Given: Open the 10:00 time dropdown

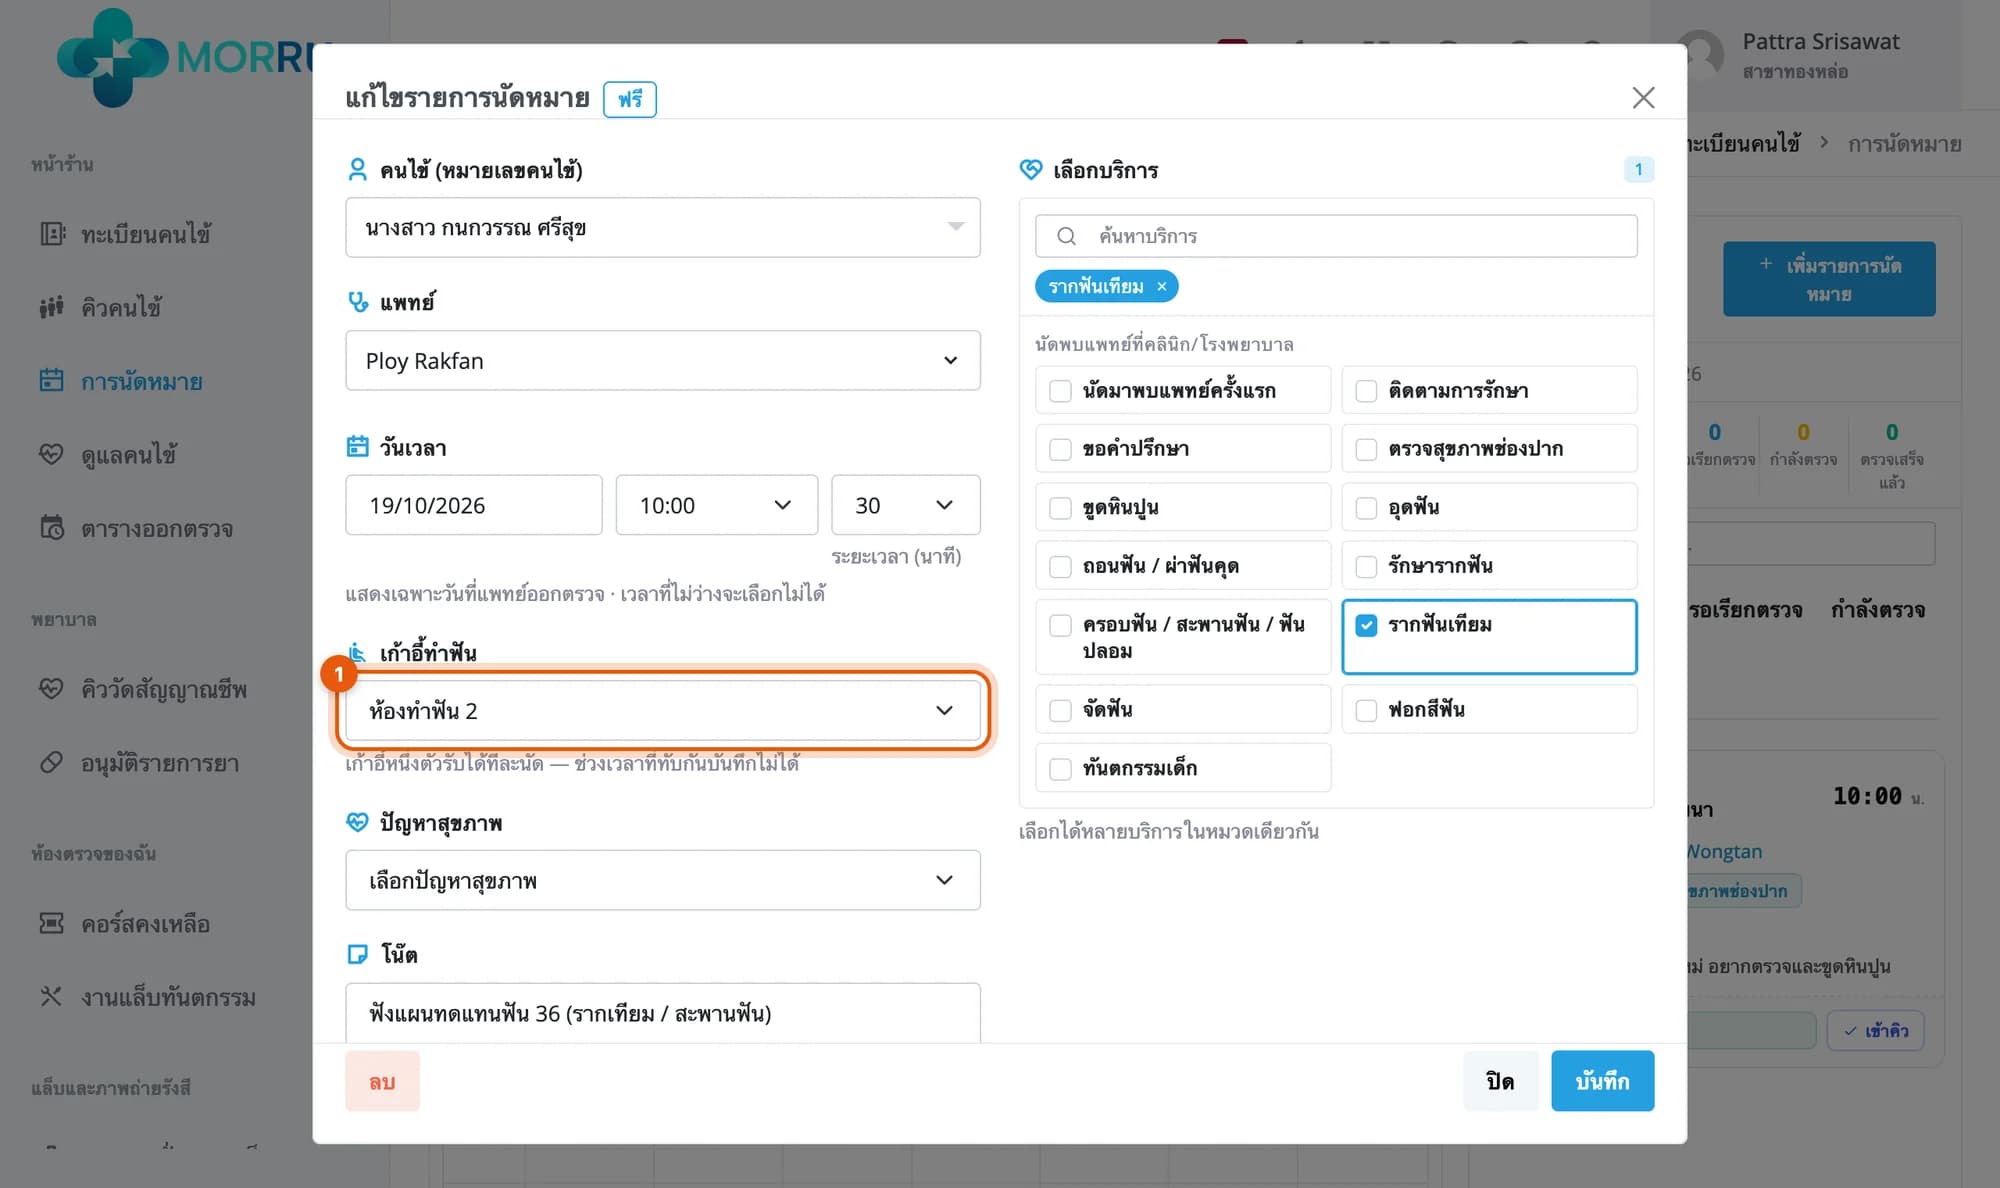Looking at the screenshot, I should (716, 505).
